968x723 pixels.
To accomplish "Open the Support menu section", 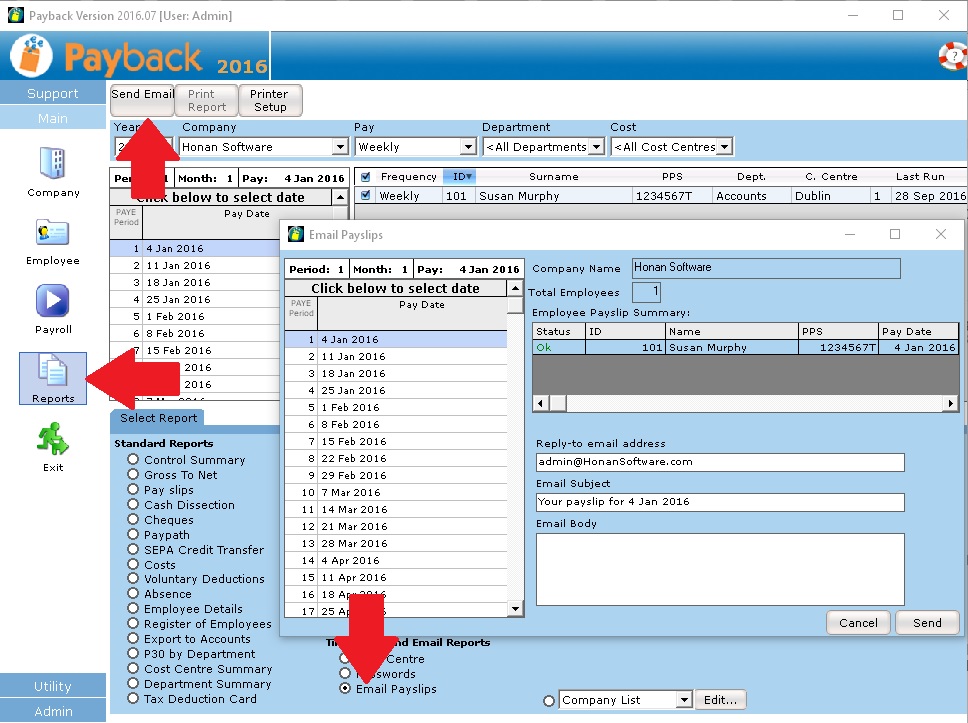I will 52,93.
